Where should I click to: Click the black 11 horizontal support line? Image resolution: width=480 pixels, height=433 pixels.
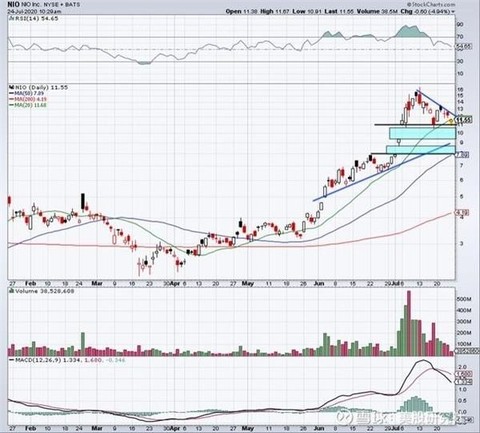[x=415, y=125]
